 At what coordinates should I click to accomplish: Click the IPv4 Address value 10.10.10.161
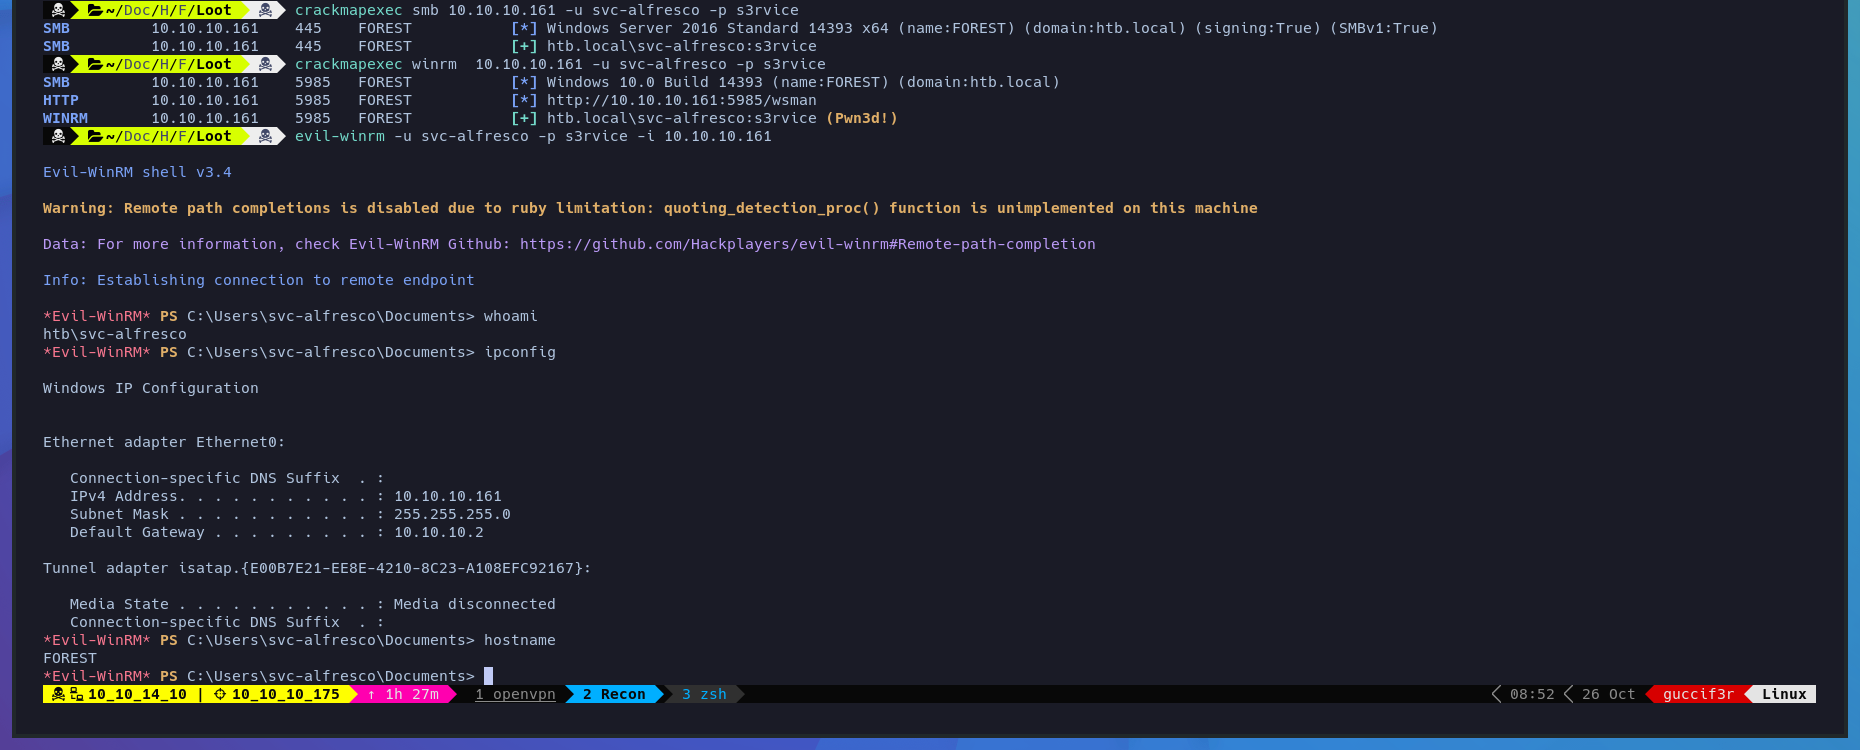point(447,496)
